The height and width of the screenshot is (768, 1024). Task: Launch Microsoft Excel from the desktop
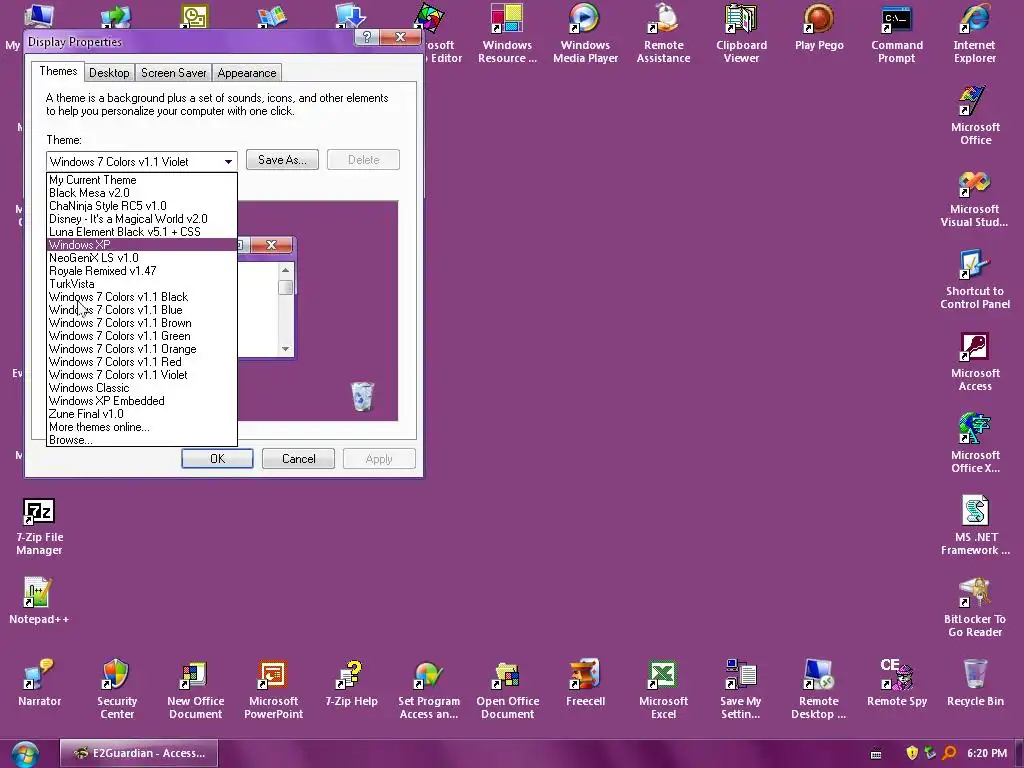click(x=663, y=690)
